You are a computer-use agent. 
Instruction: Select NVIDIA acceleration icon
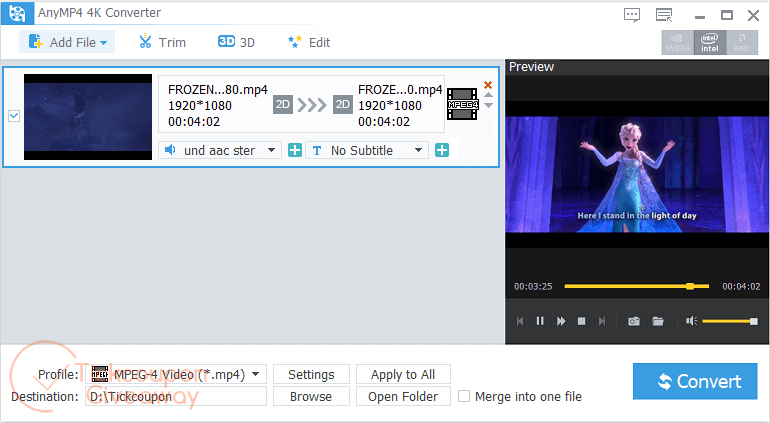click(677, 42)
